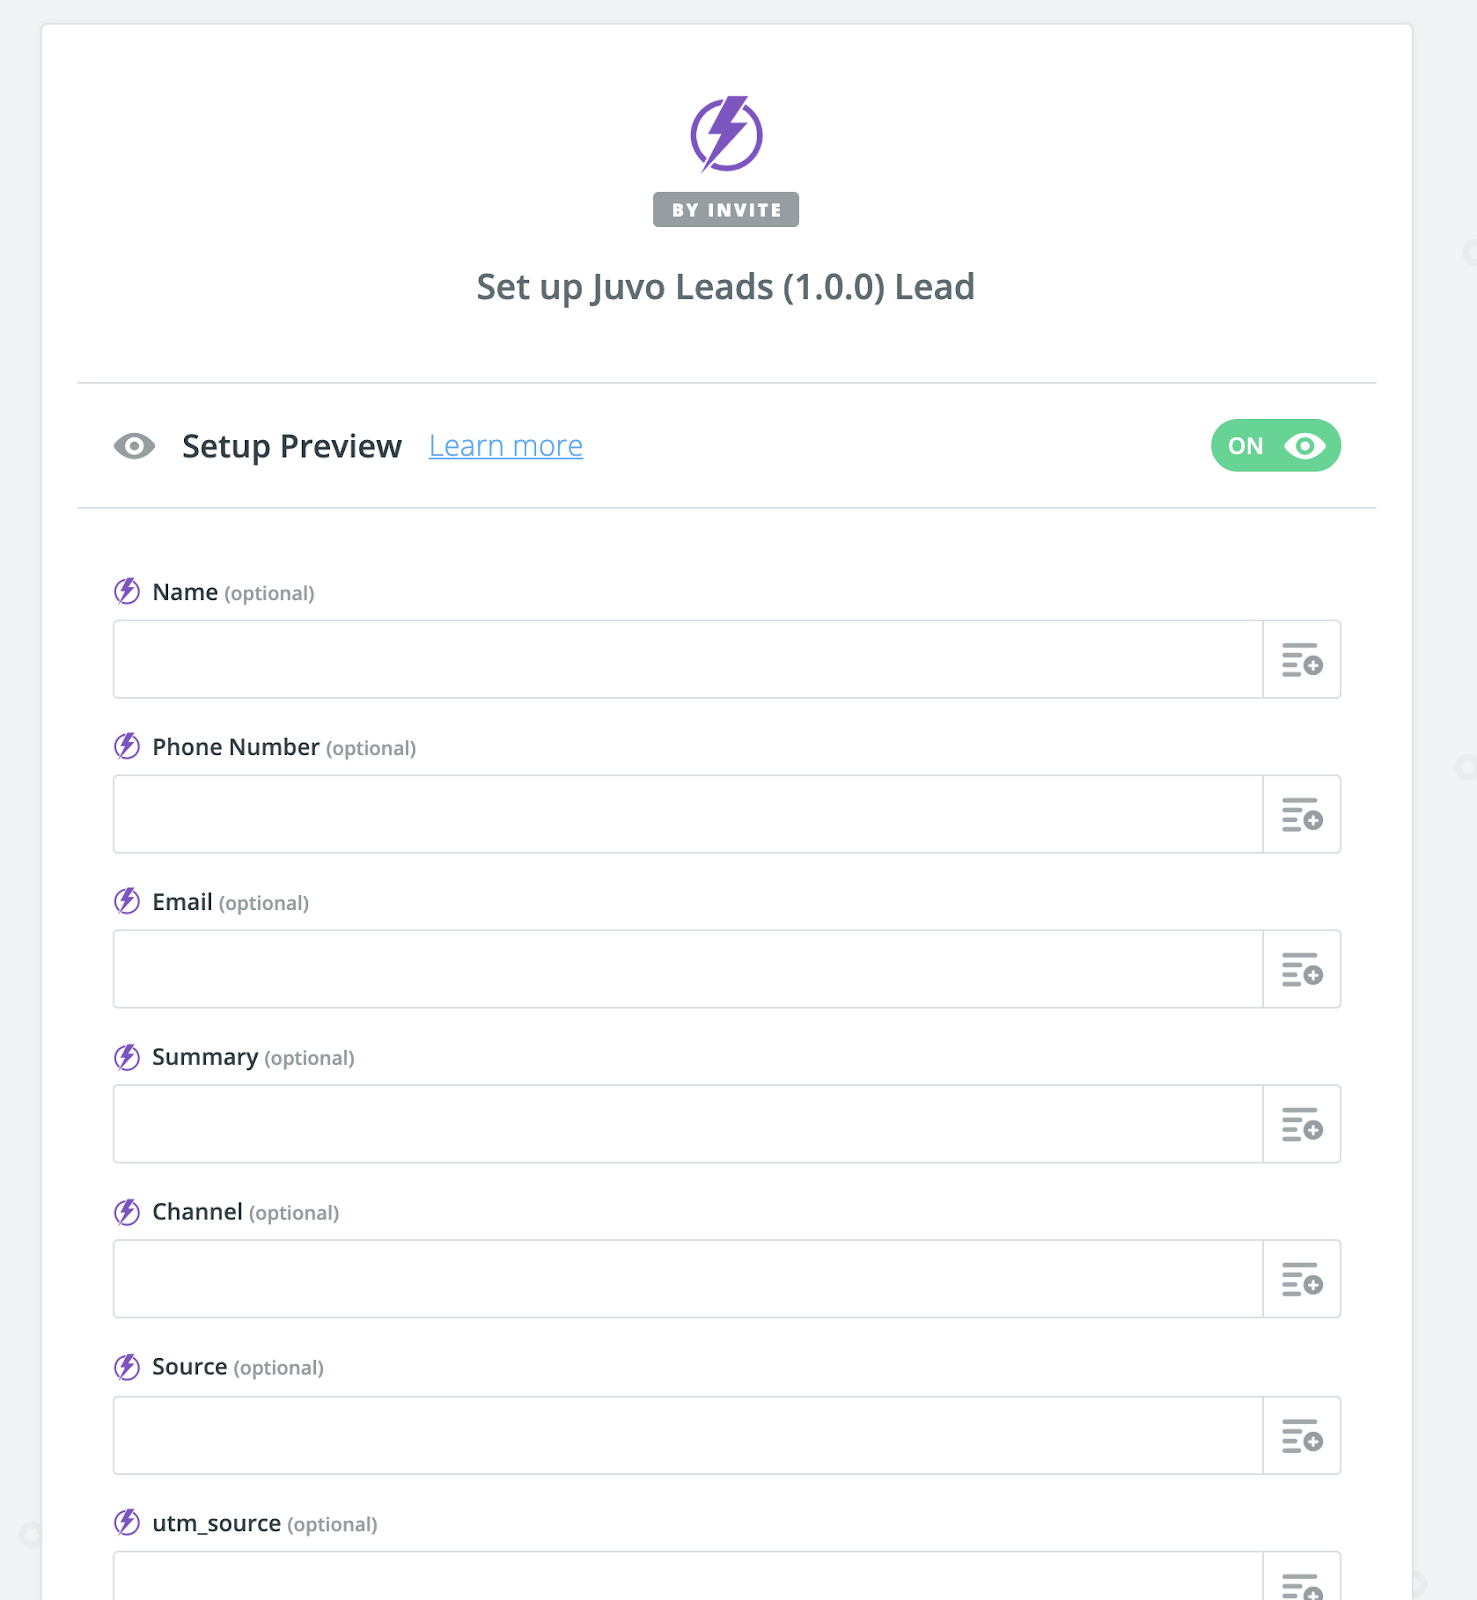Select the Channel input field

click(687, 1280)
